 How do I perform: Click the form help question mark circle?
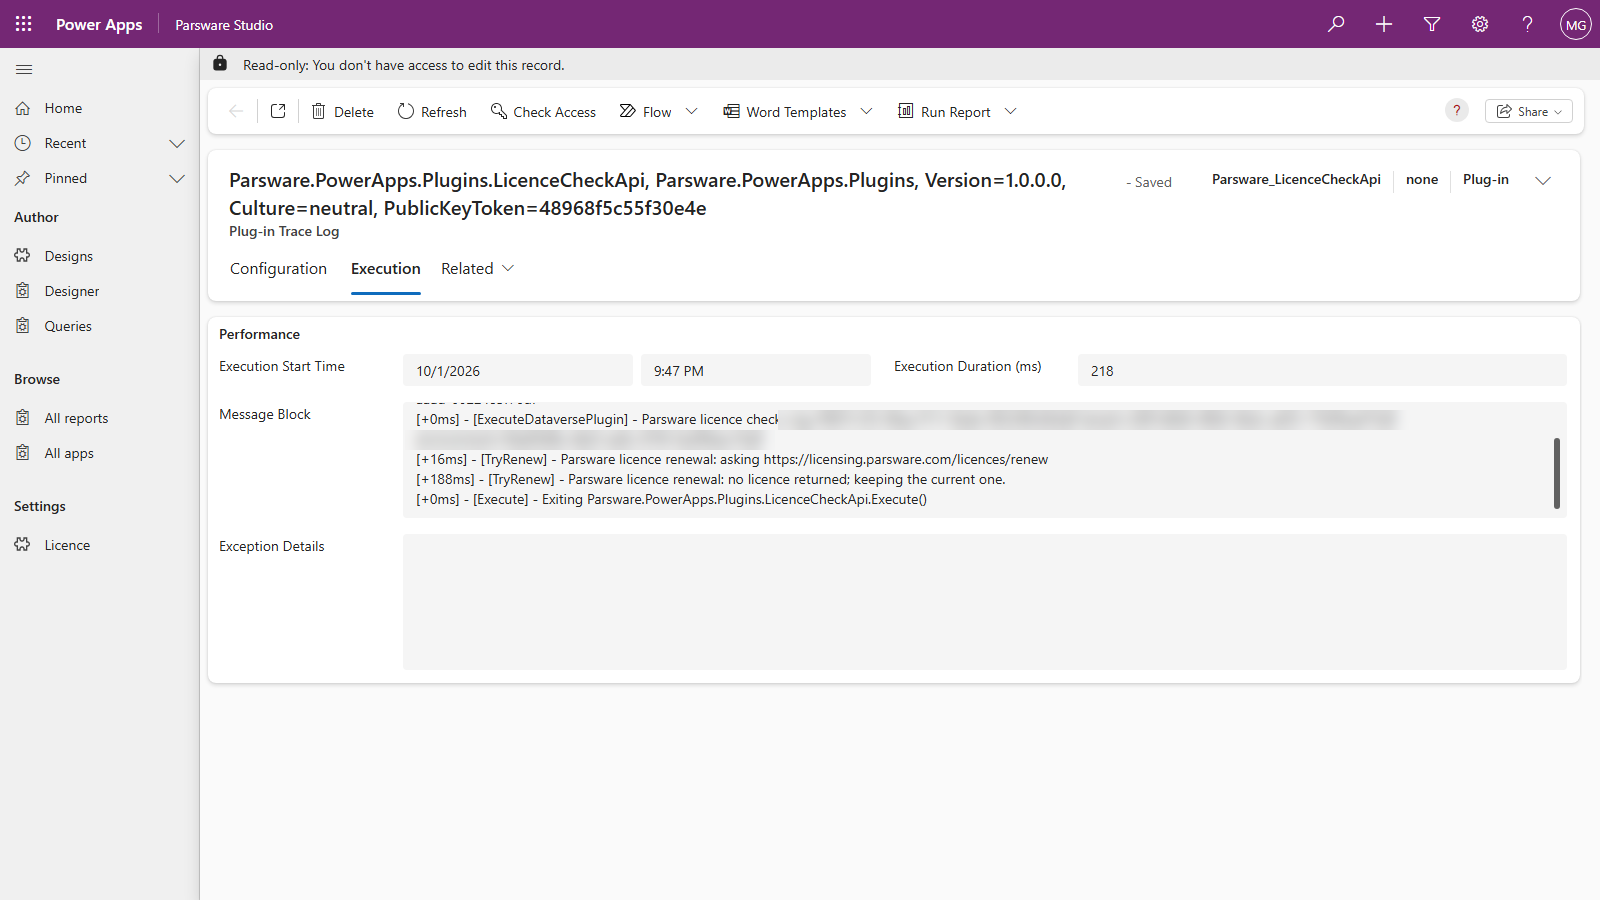tap(1457, 110)
